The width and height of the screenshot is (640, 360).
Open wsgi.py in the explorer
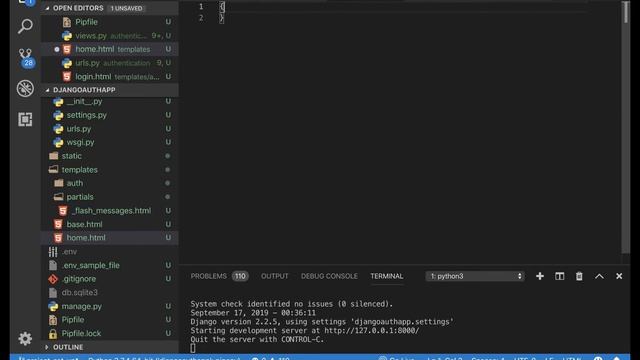coord(109,142)
